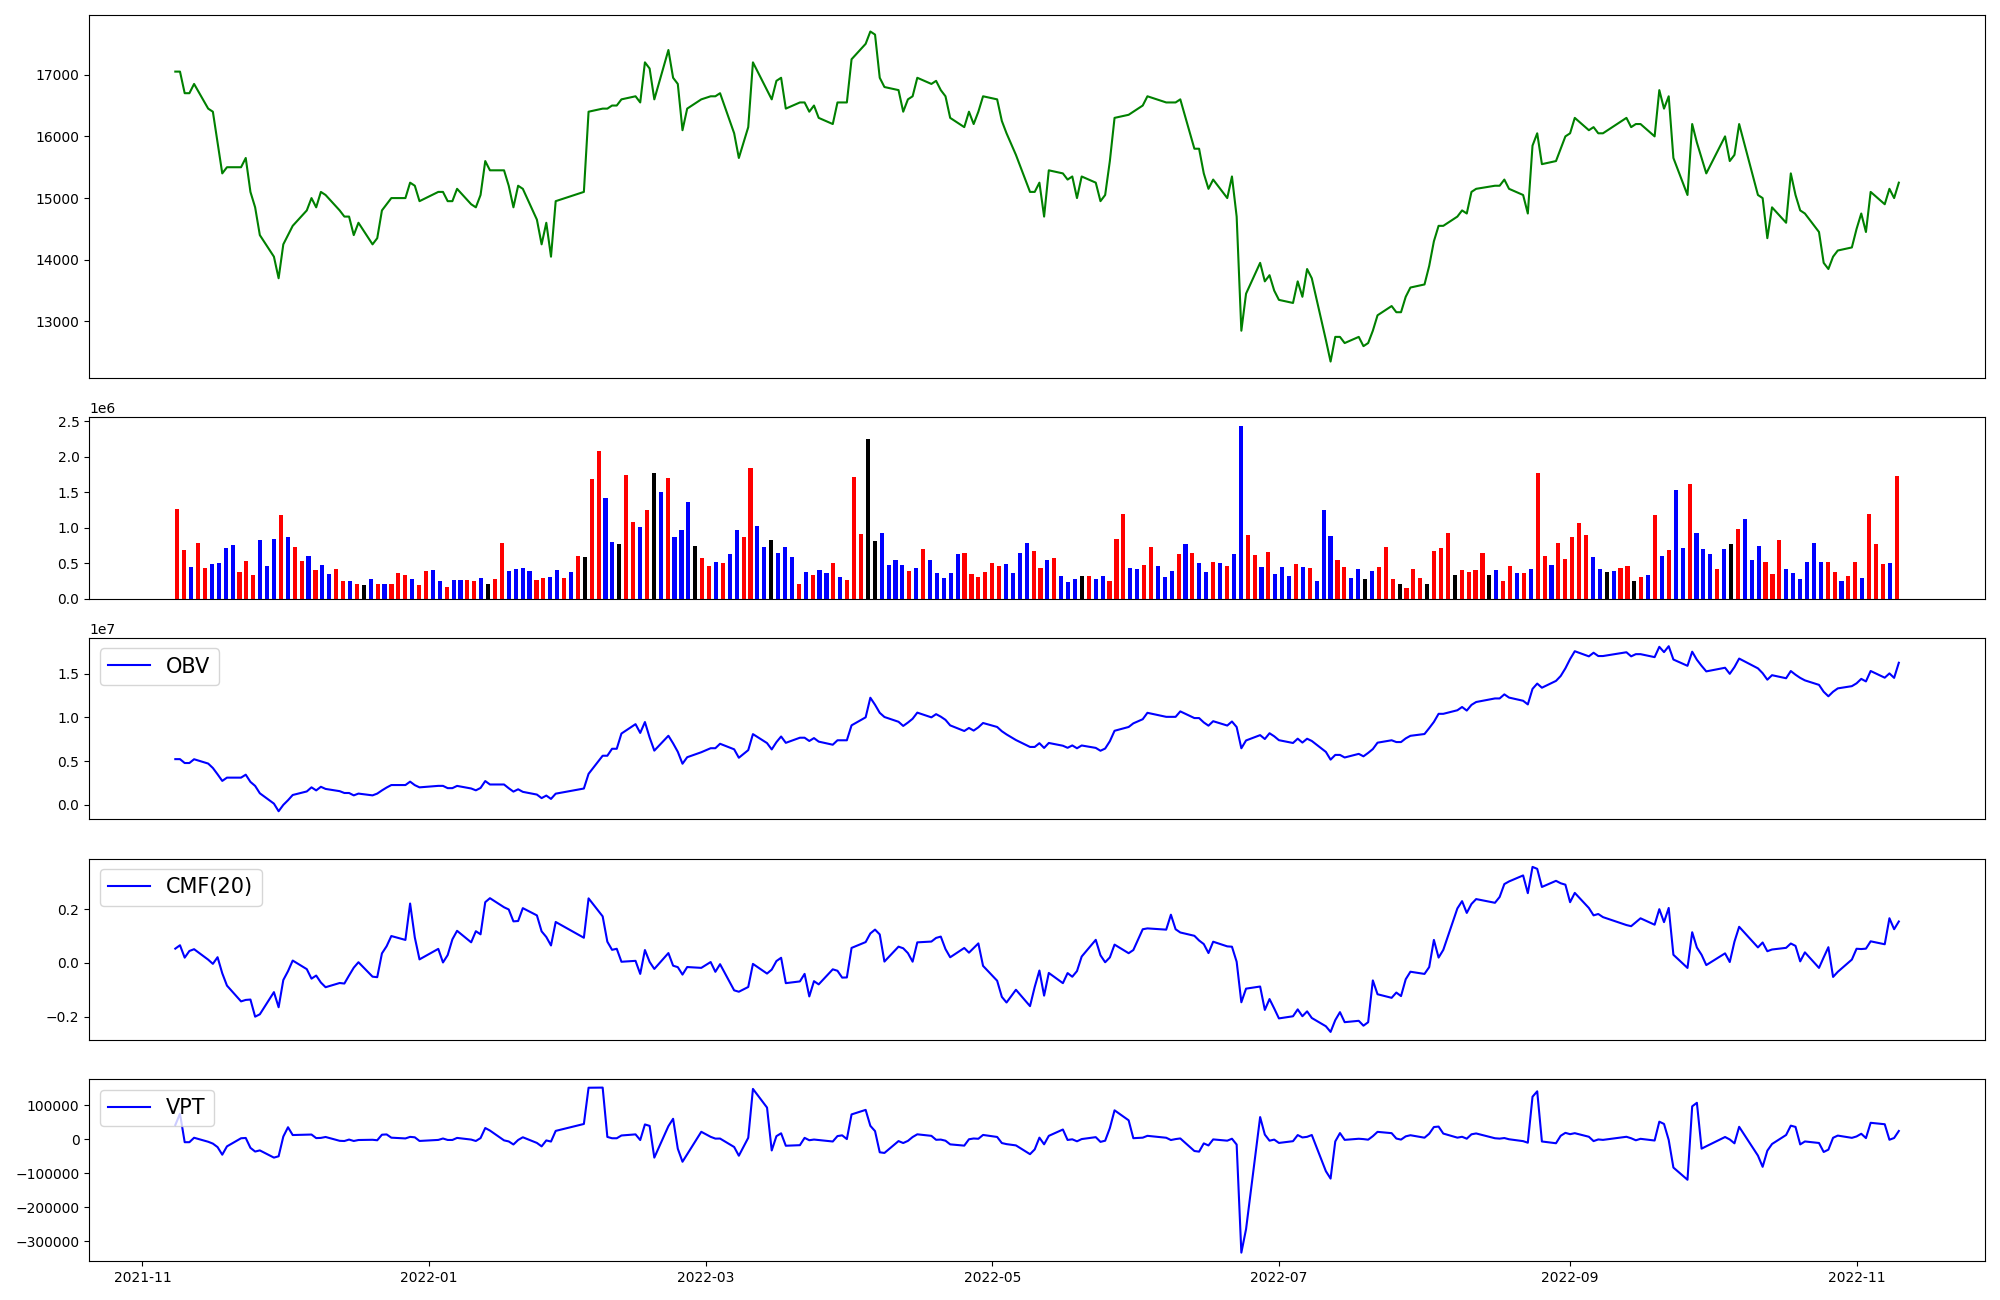Click the deepest VPT trough near -300000
Viewport: 2000px width, 1300px height.
[1241, 1251]
